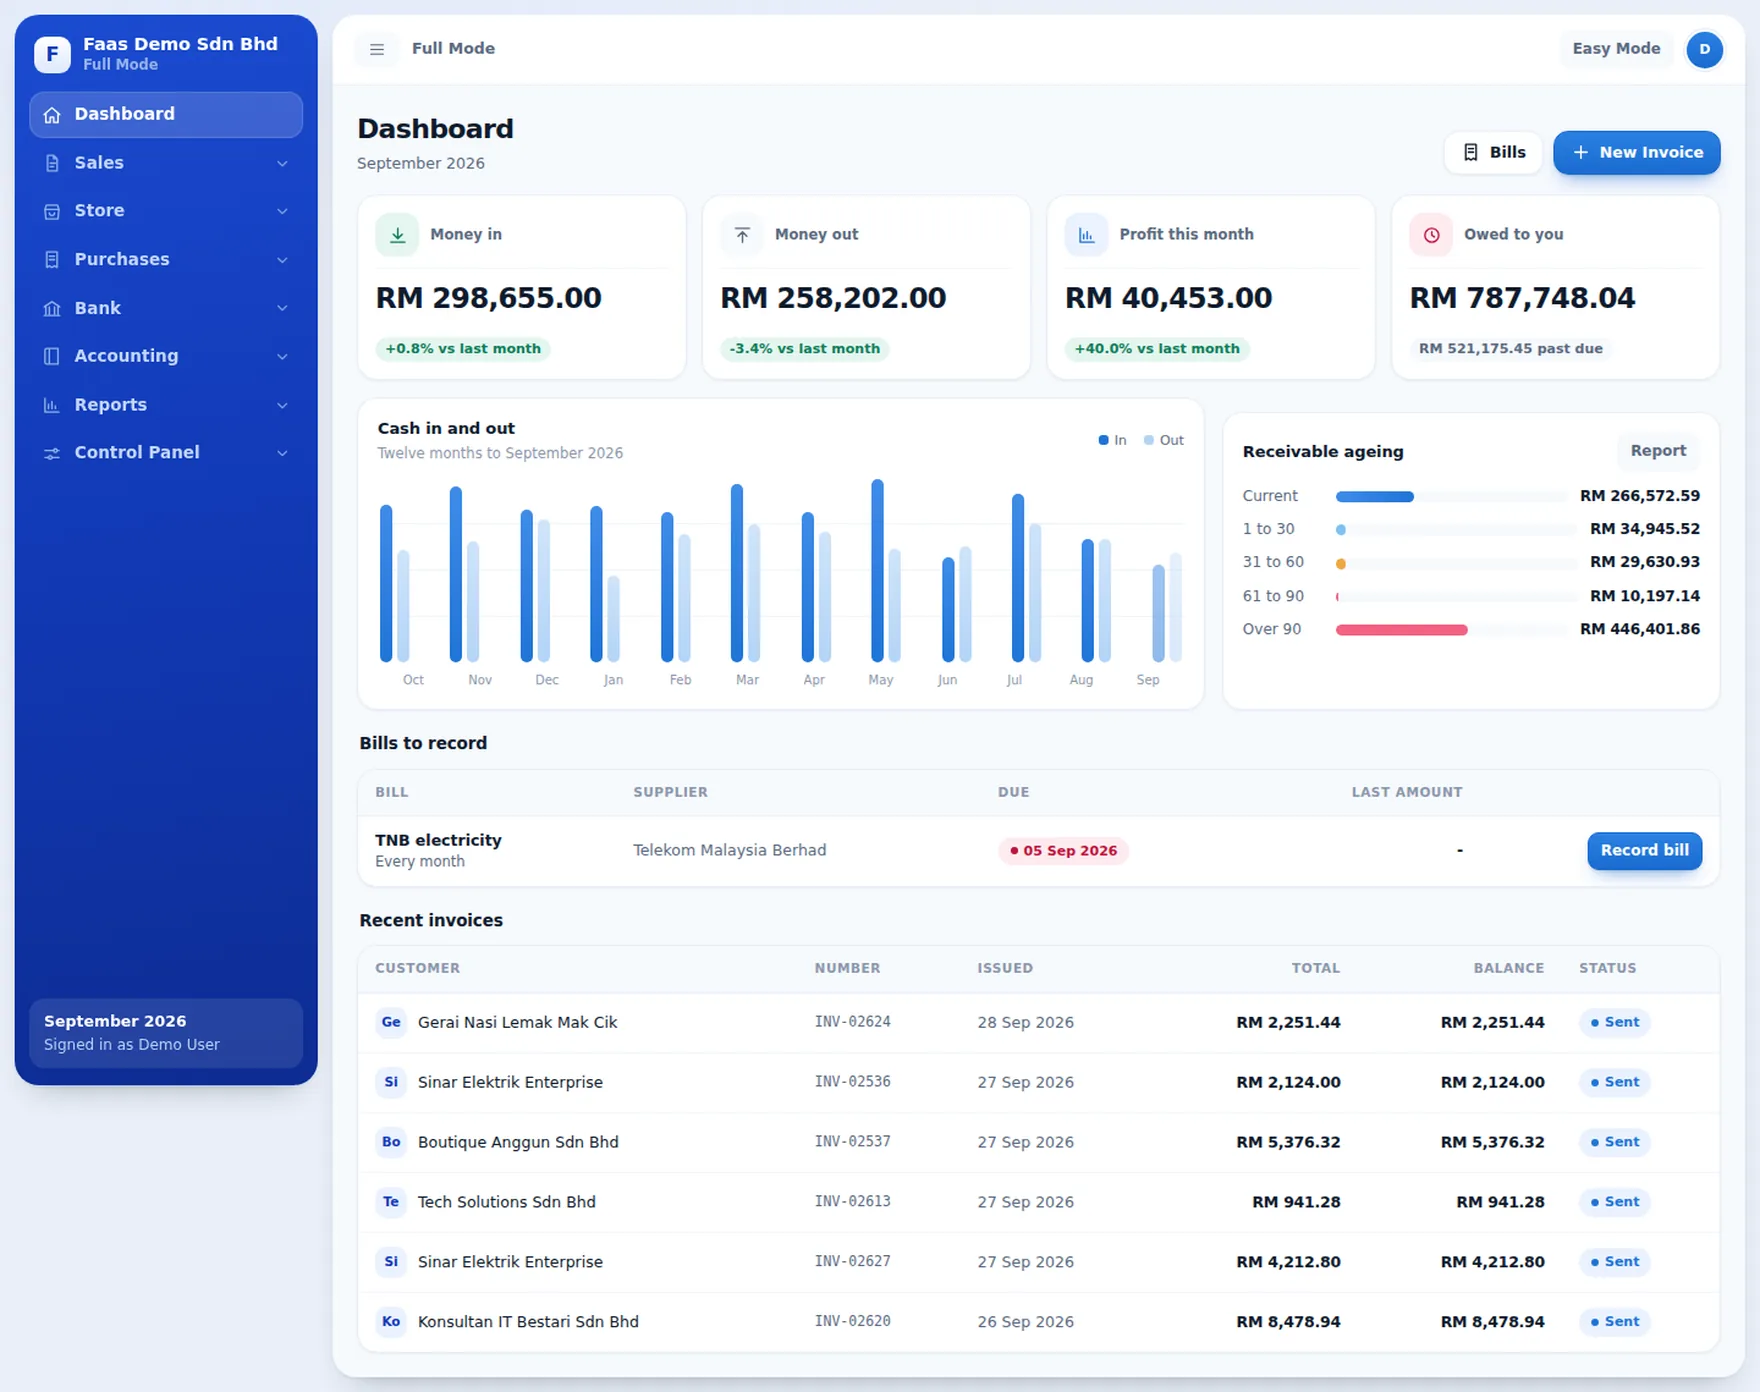Click invoice number INV-02537

click(x=852, y=1142)
